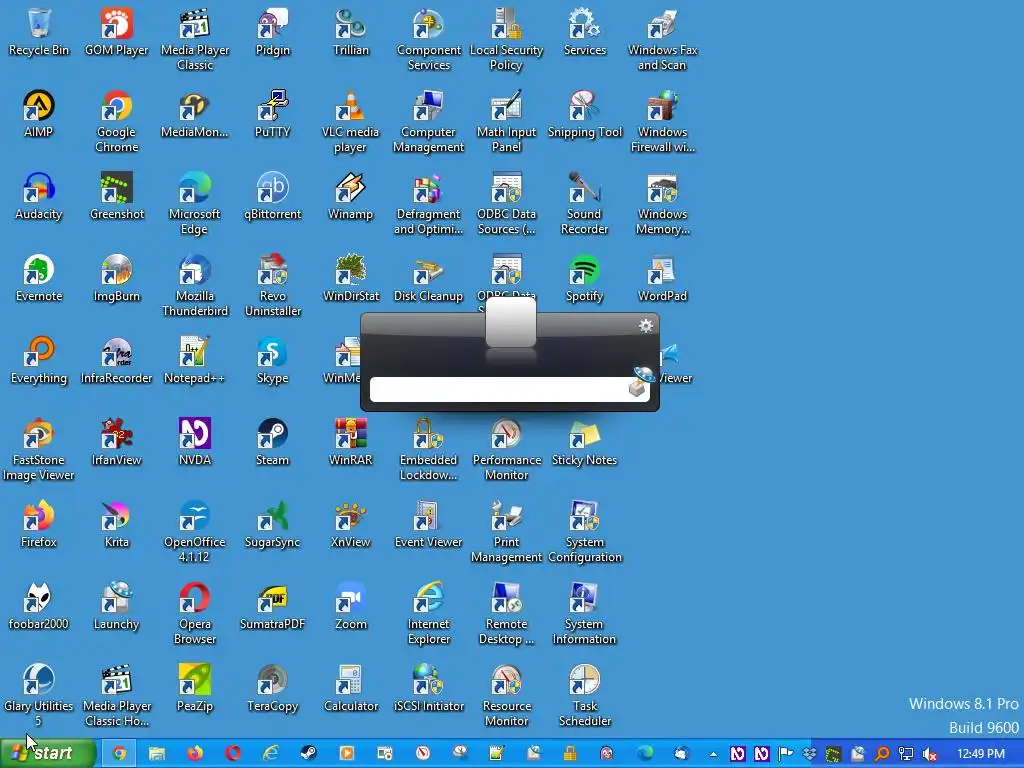Select the qBittorrent desktop shortcut

tap(272, 197)
